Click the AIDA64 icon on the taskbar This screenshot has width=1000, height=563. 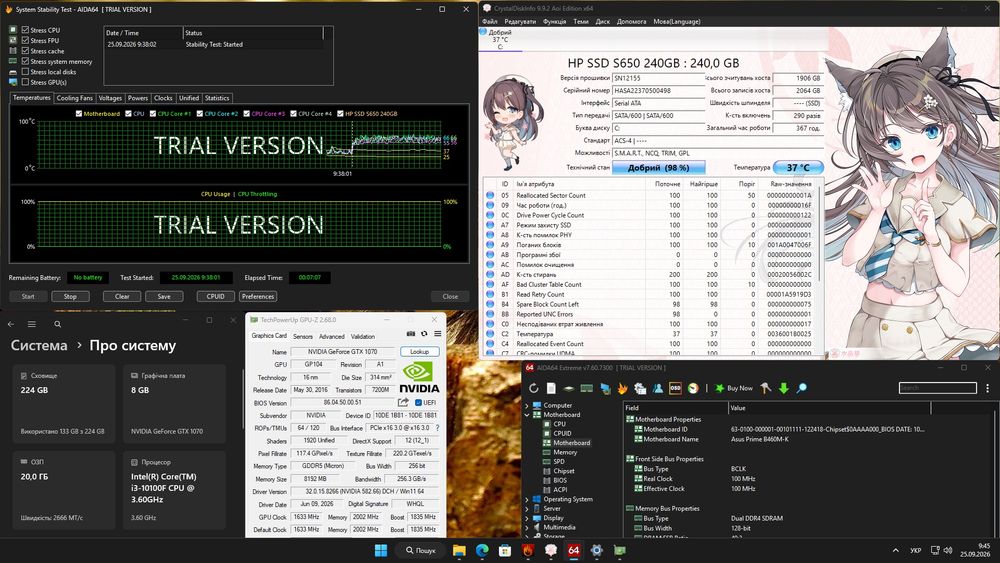tap(573, 550)
